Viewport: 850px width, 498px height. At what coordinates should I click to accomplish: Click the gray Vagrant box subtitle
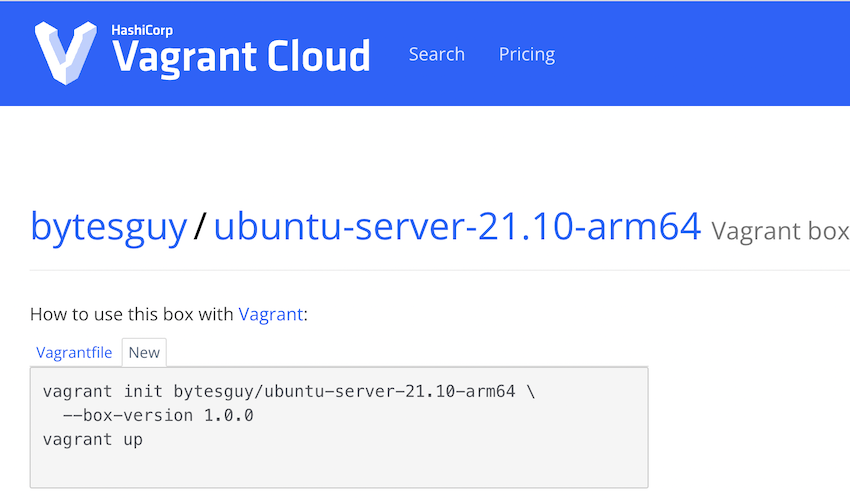pyautogui.click(x=780, y=231)
